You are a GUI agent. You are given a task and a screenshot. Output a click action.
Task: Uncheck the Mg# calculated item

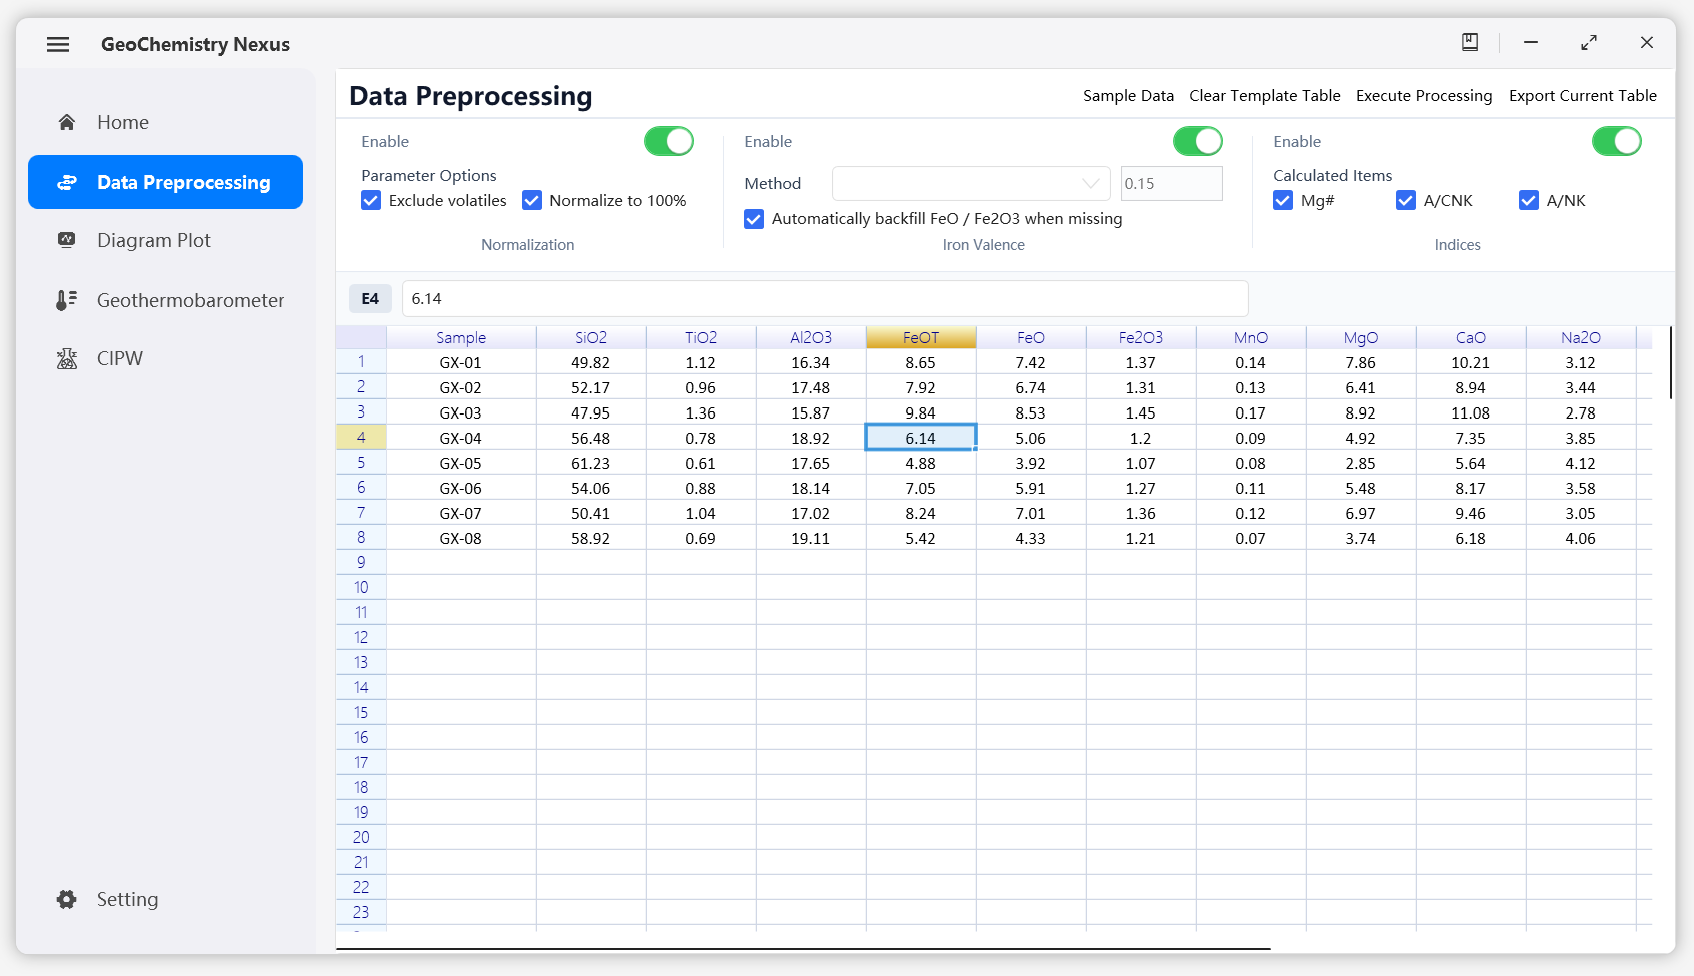pyautogui.click(x=1283, y=200)
